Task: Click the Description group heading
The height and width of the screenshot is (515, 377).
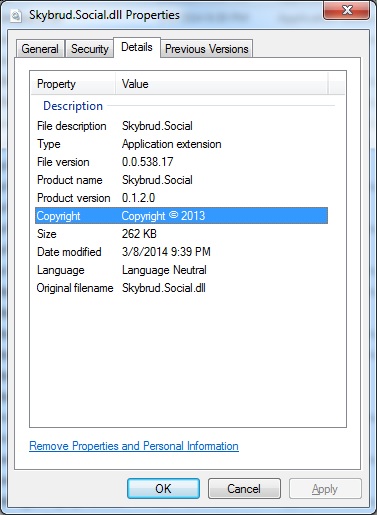Action: (73, 106)
